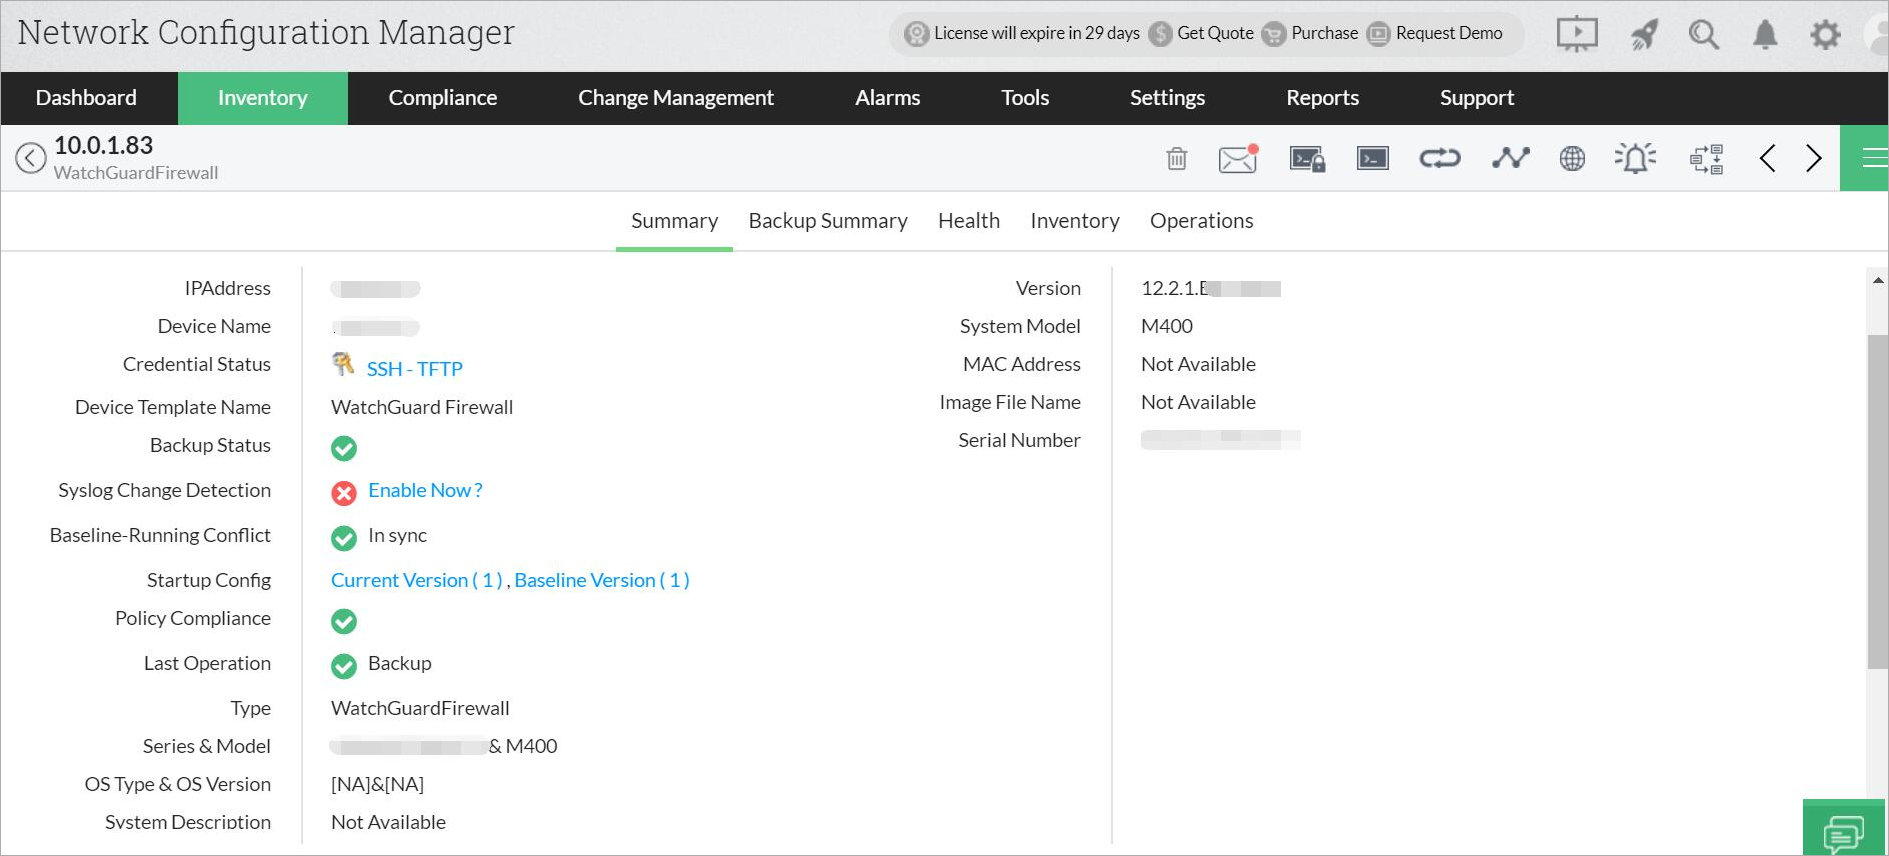
Task: Click the ringing alarm bell icon
Action: coord(1635,158)
